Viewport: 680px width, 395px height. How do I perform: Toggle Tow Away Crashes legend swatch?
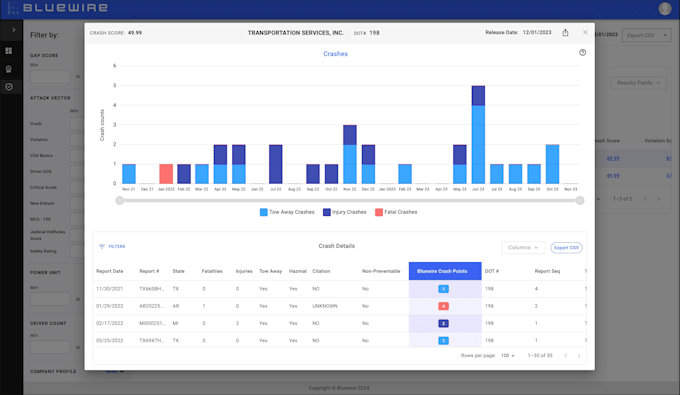[263, 212]
